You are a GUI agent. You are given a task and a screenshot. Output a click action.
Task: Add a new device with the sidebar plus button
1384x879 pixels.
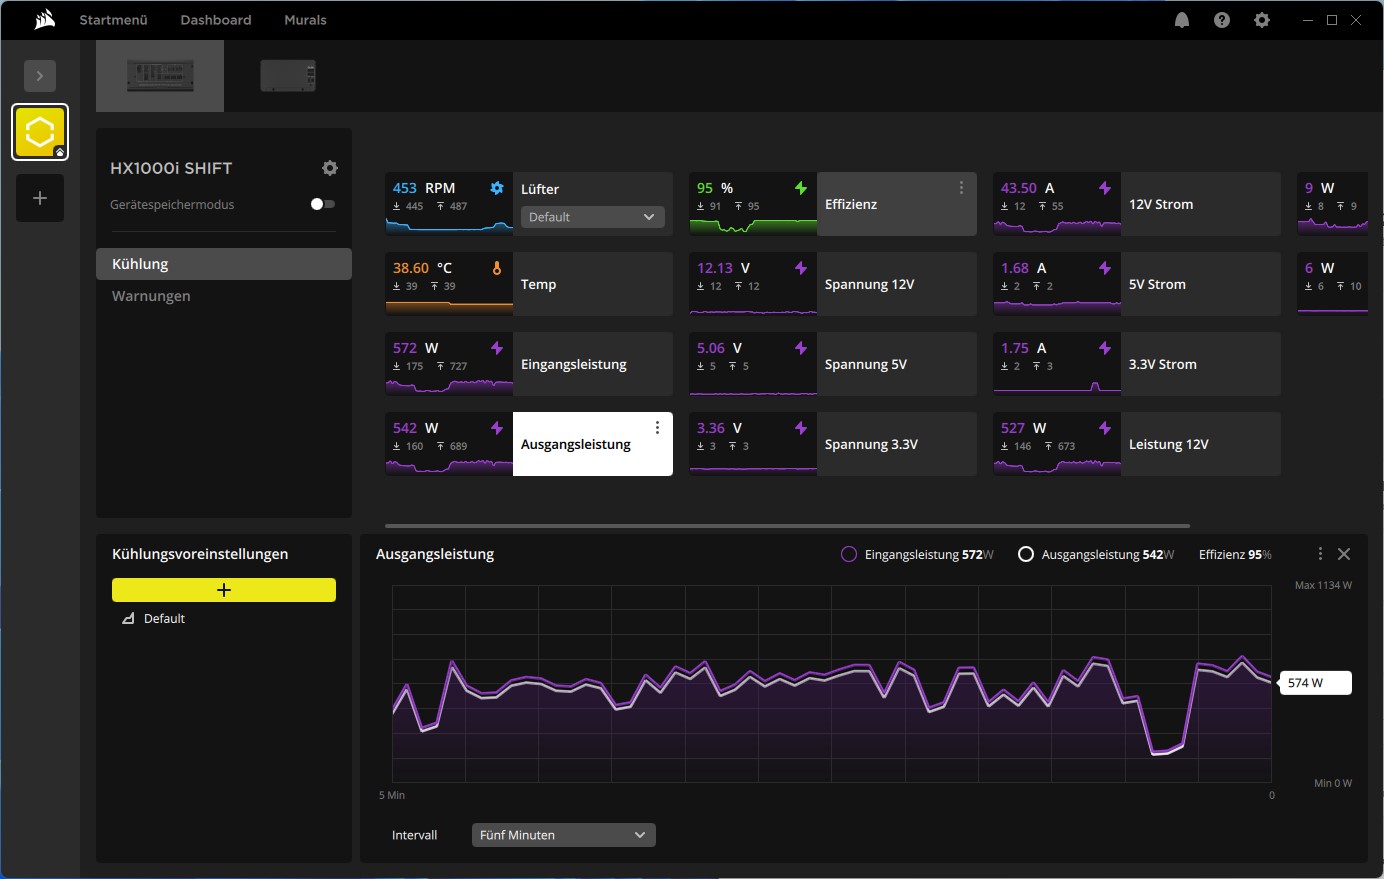click(x=40, y=197)
